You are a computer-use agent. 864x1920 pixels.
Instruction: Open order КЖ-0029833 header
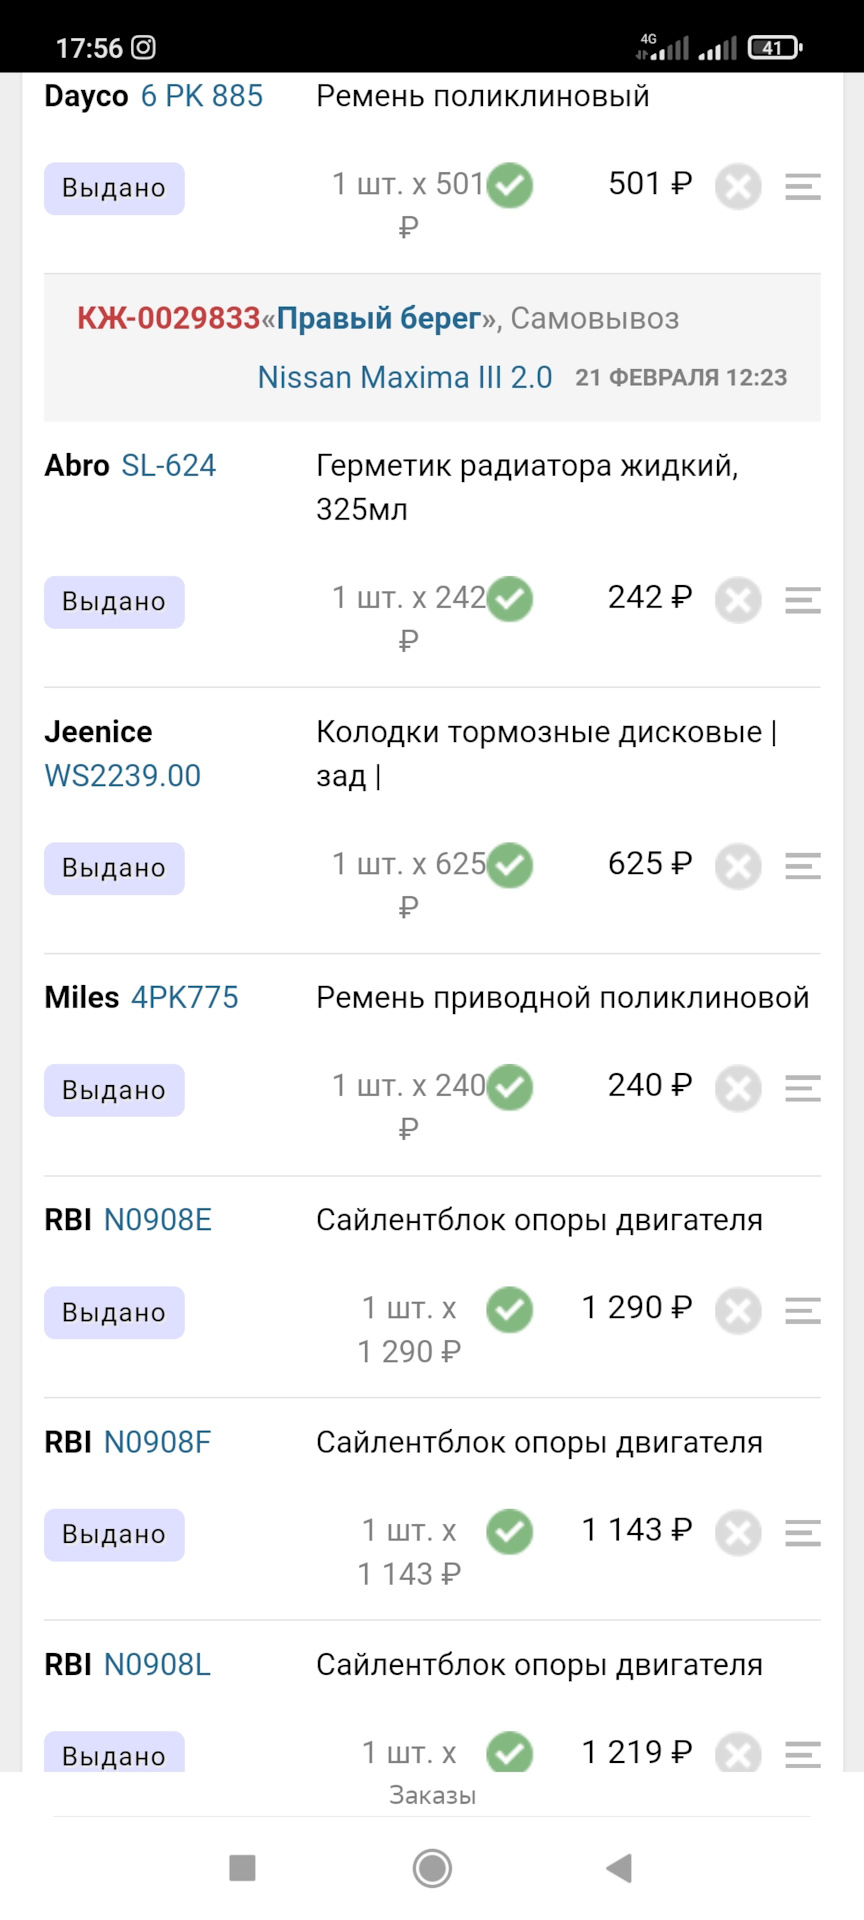168,319
